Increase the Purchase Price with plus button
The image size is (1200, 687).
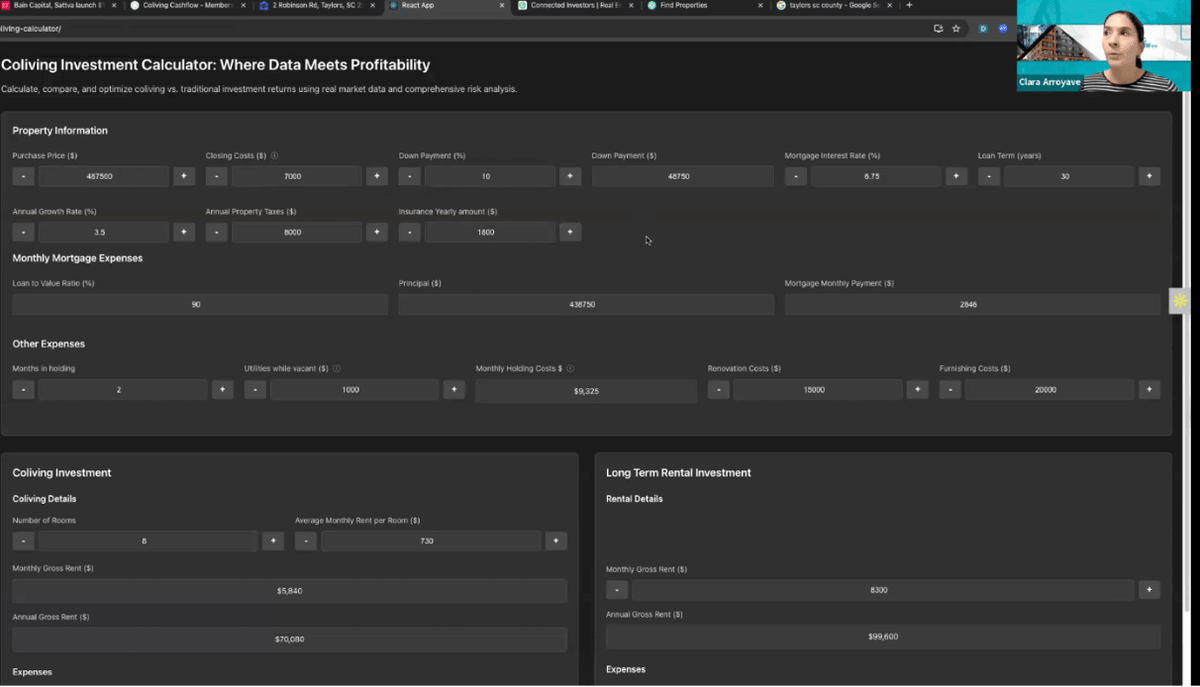(184, 176)
